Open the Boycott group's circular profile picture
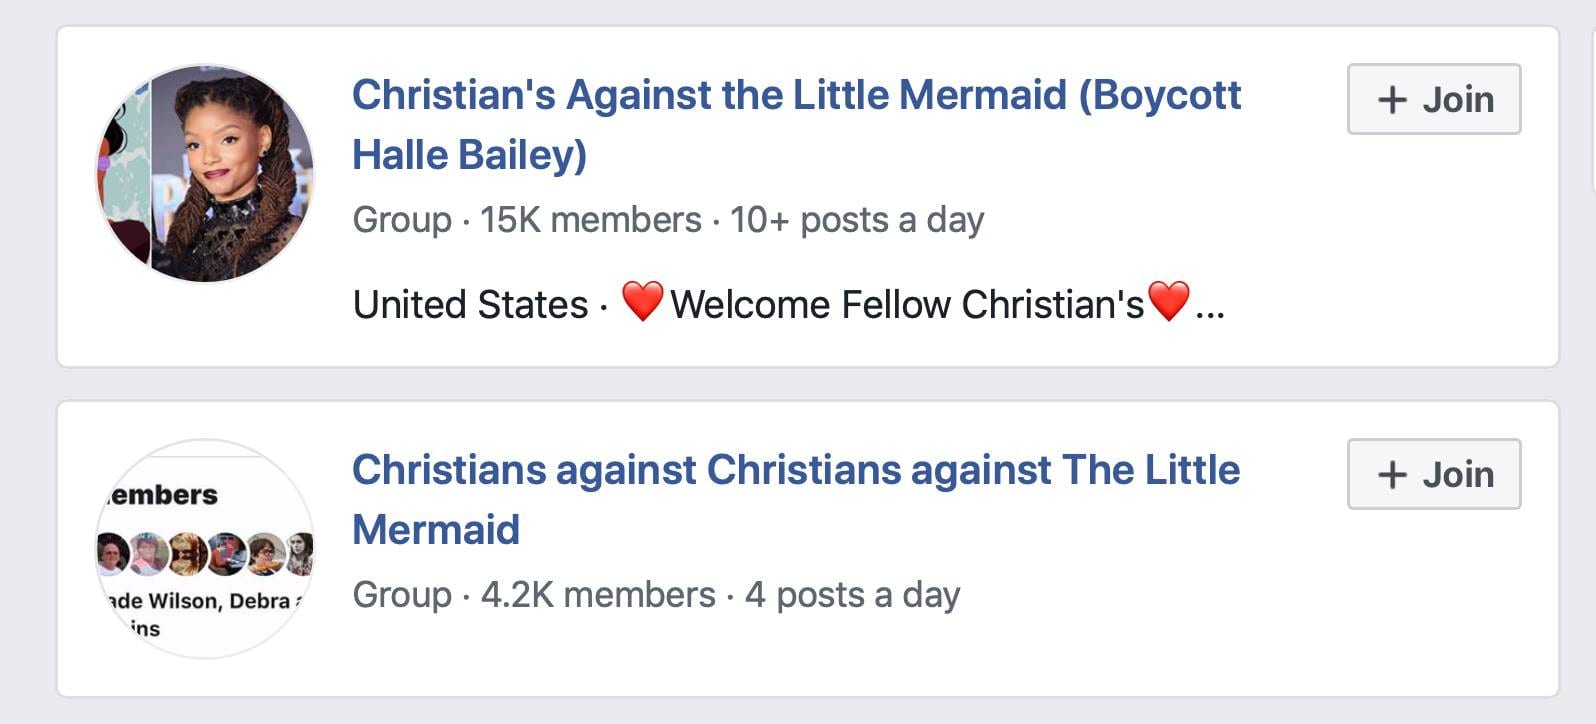Viewport: 1596px width, 724px height. pos(204,173)
